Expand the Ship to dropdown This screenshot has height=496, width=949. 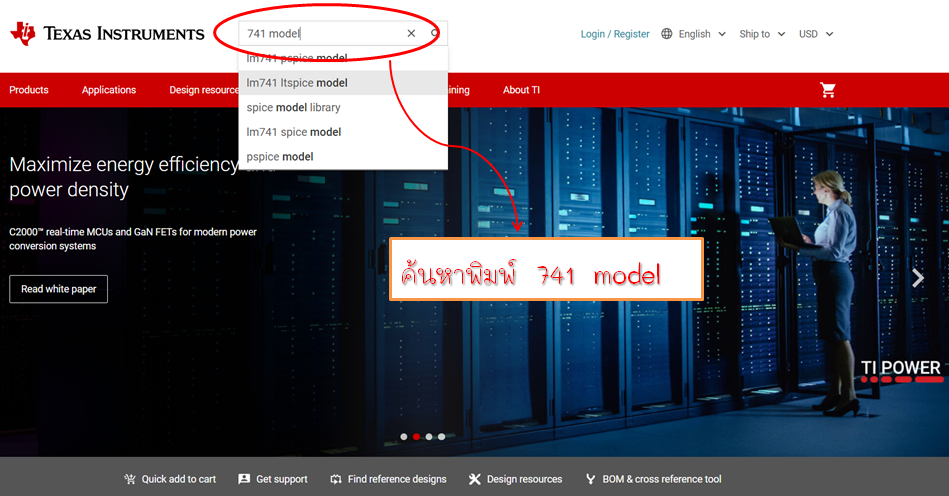(x=762, y=34)
